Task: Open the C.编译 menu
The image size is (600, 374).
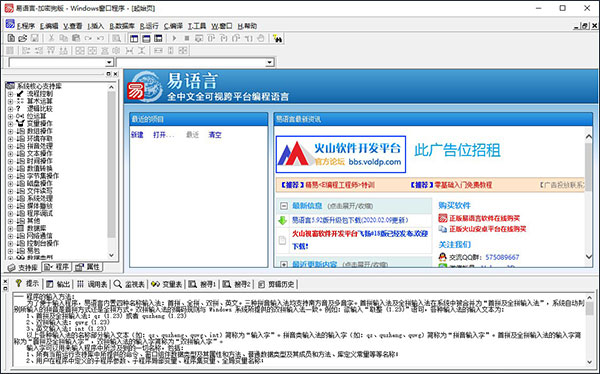Action: (173, 26)
